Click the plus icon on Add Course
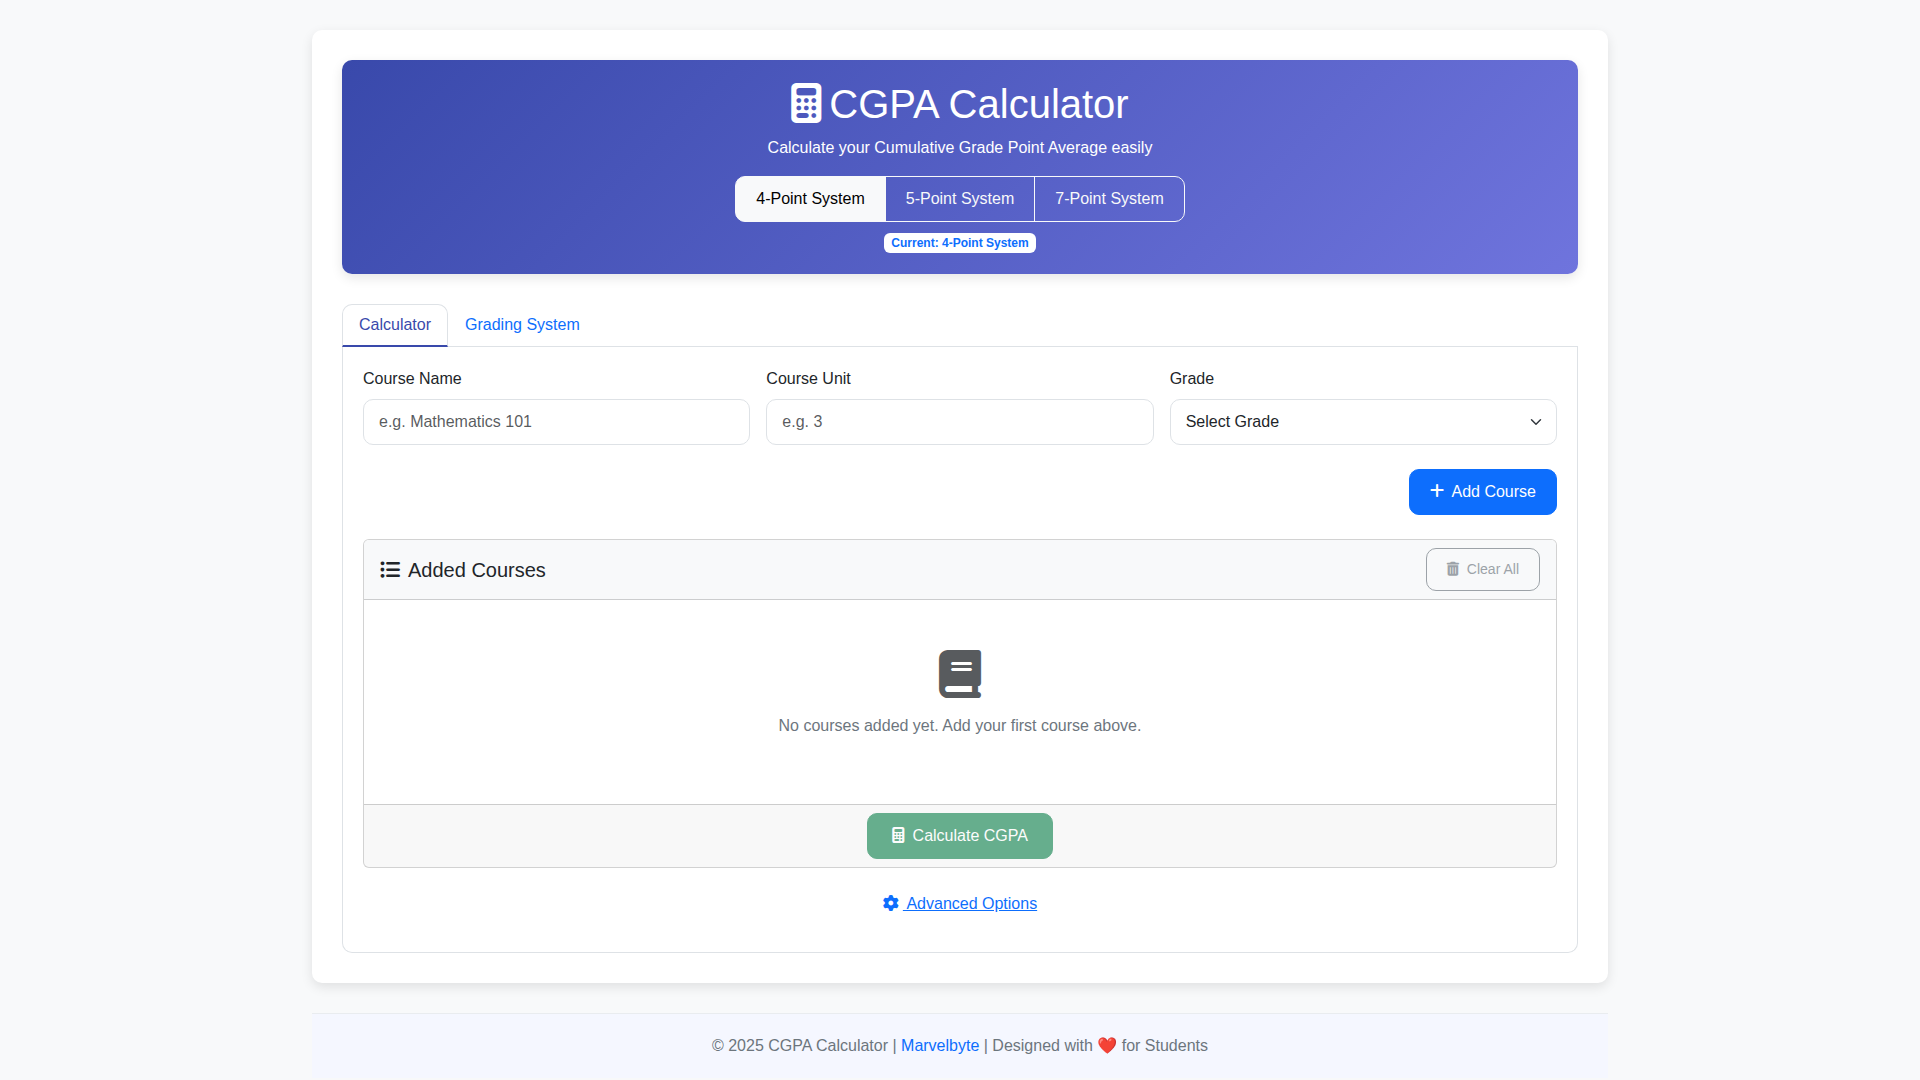 pyautogui.click(x=1436, y=491)
